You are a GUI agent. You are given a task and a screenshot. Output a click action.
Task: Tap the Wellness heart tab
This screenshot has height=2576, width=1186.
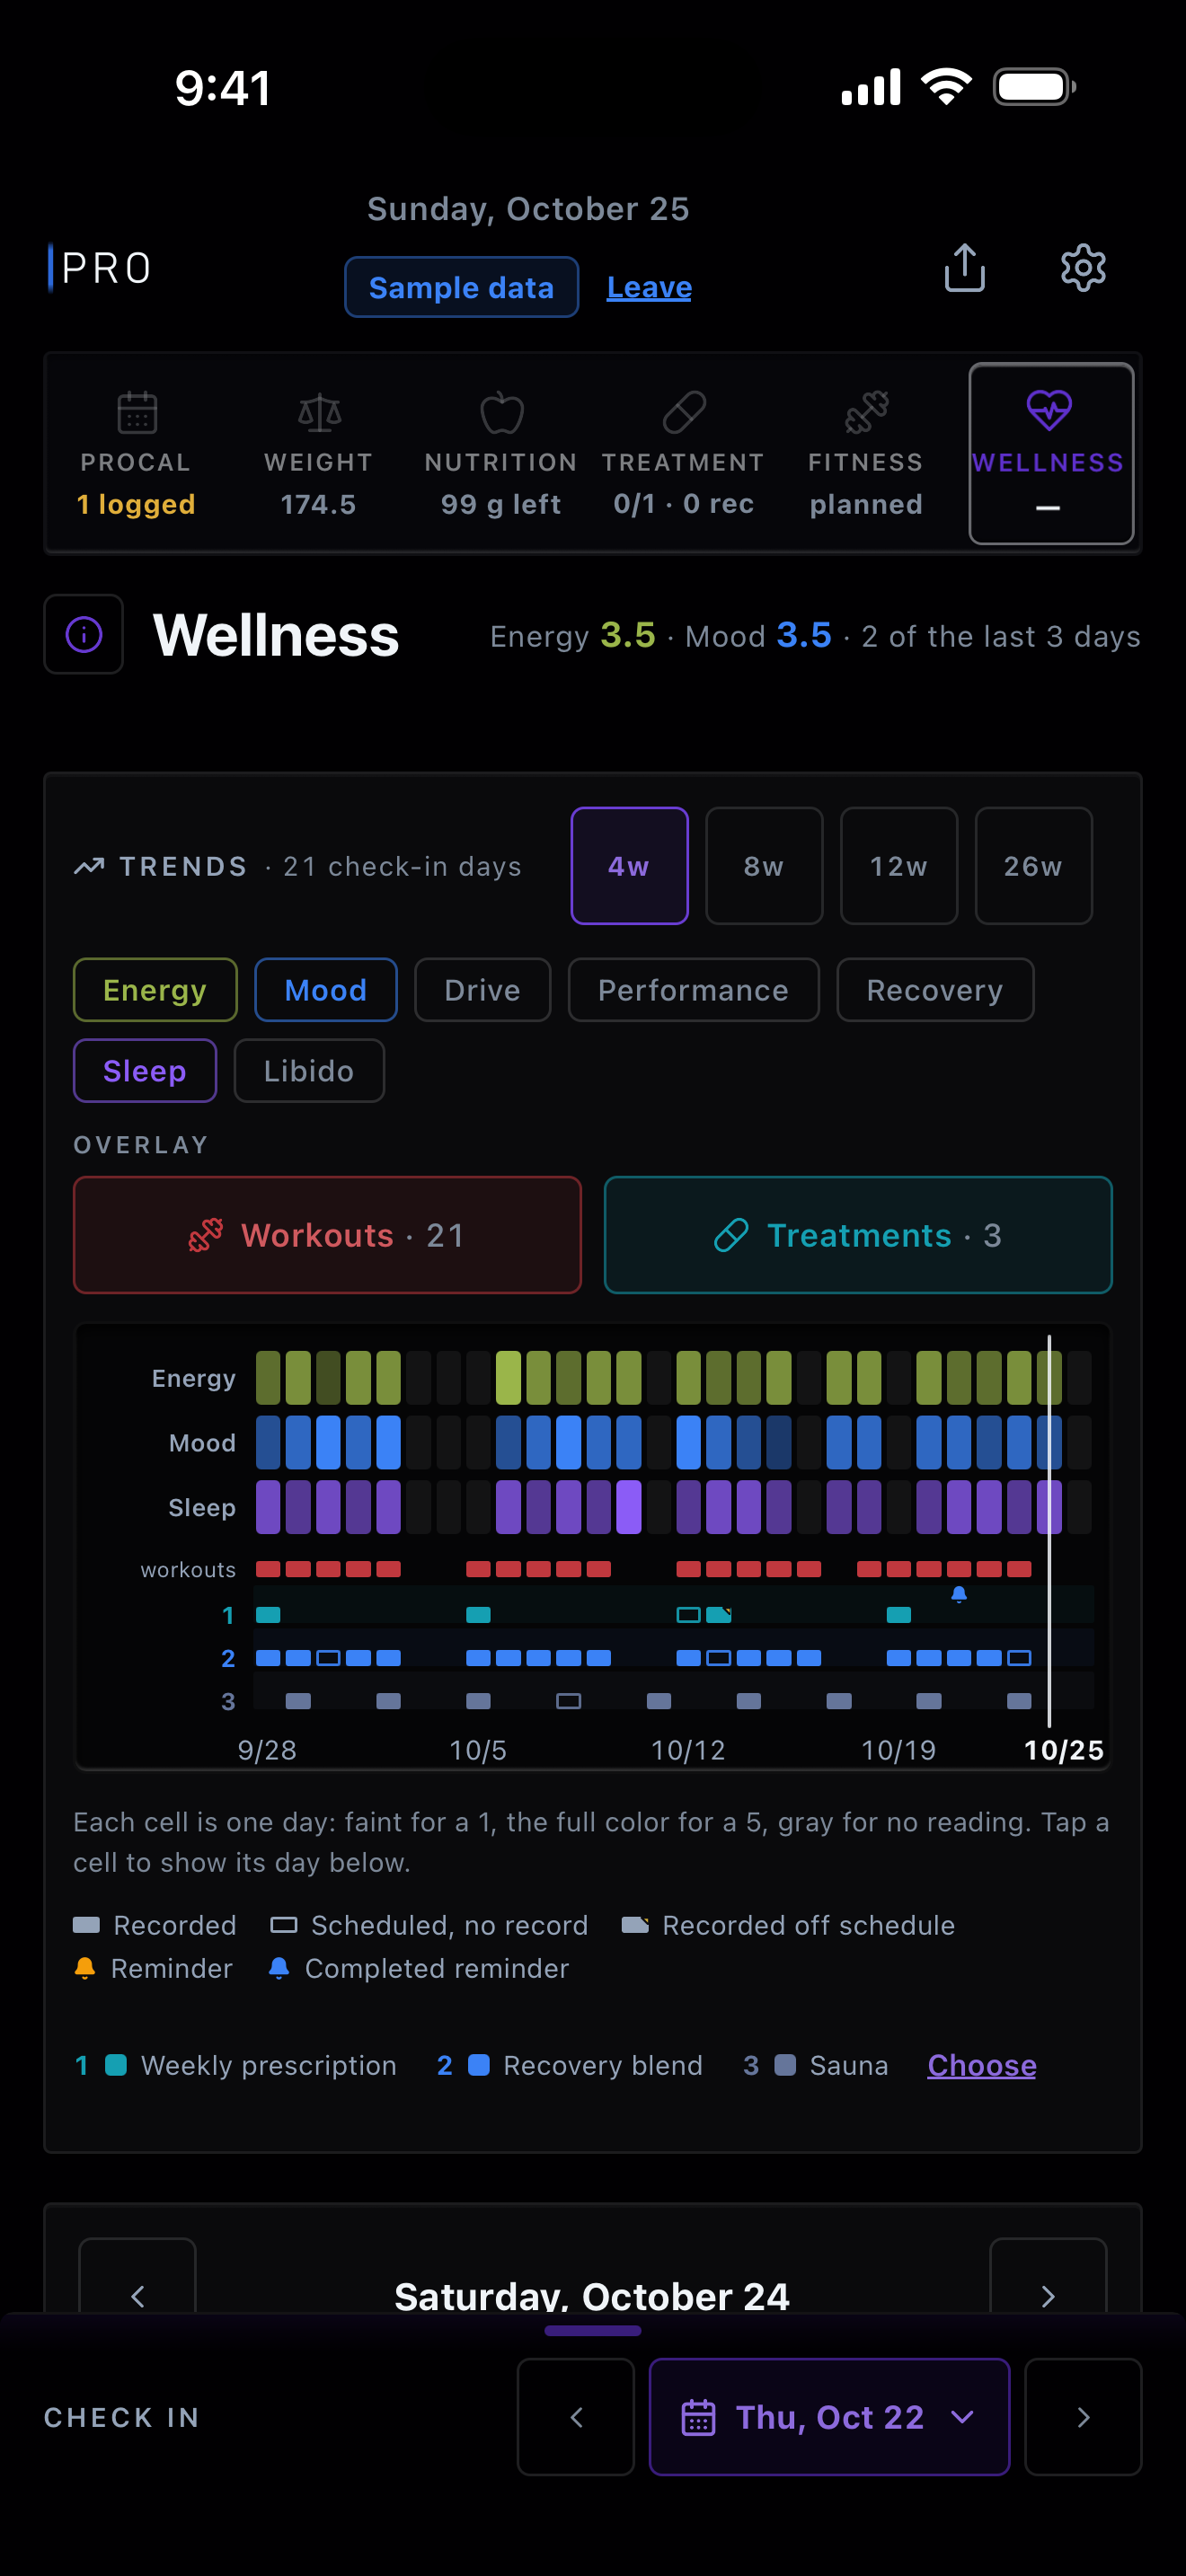click(1051, 454)
